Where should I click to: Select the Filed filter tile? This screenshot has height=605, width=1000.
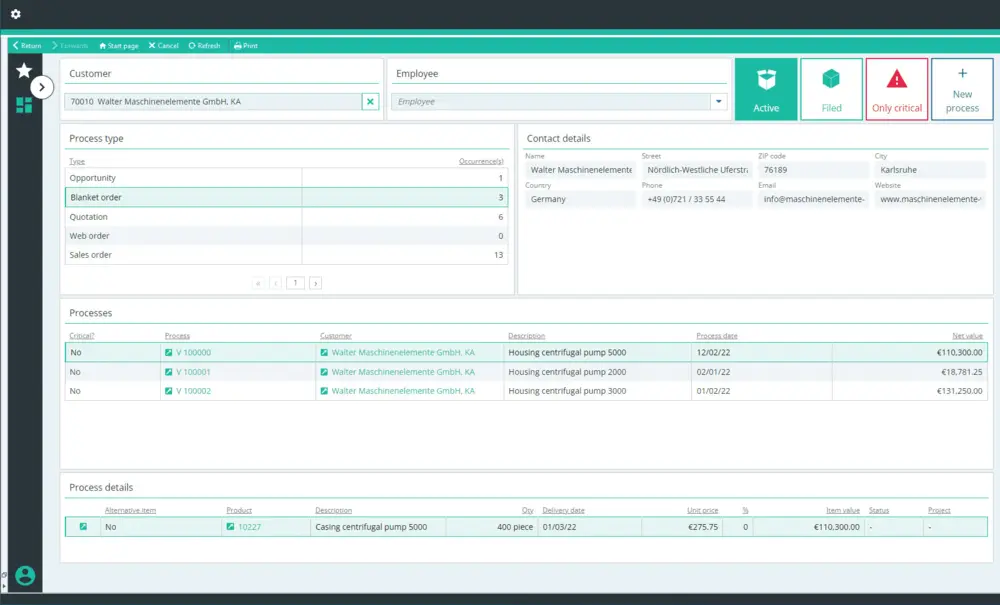[832, 89]
